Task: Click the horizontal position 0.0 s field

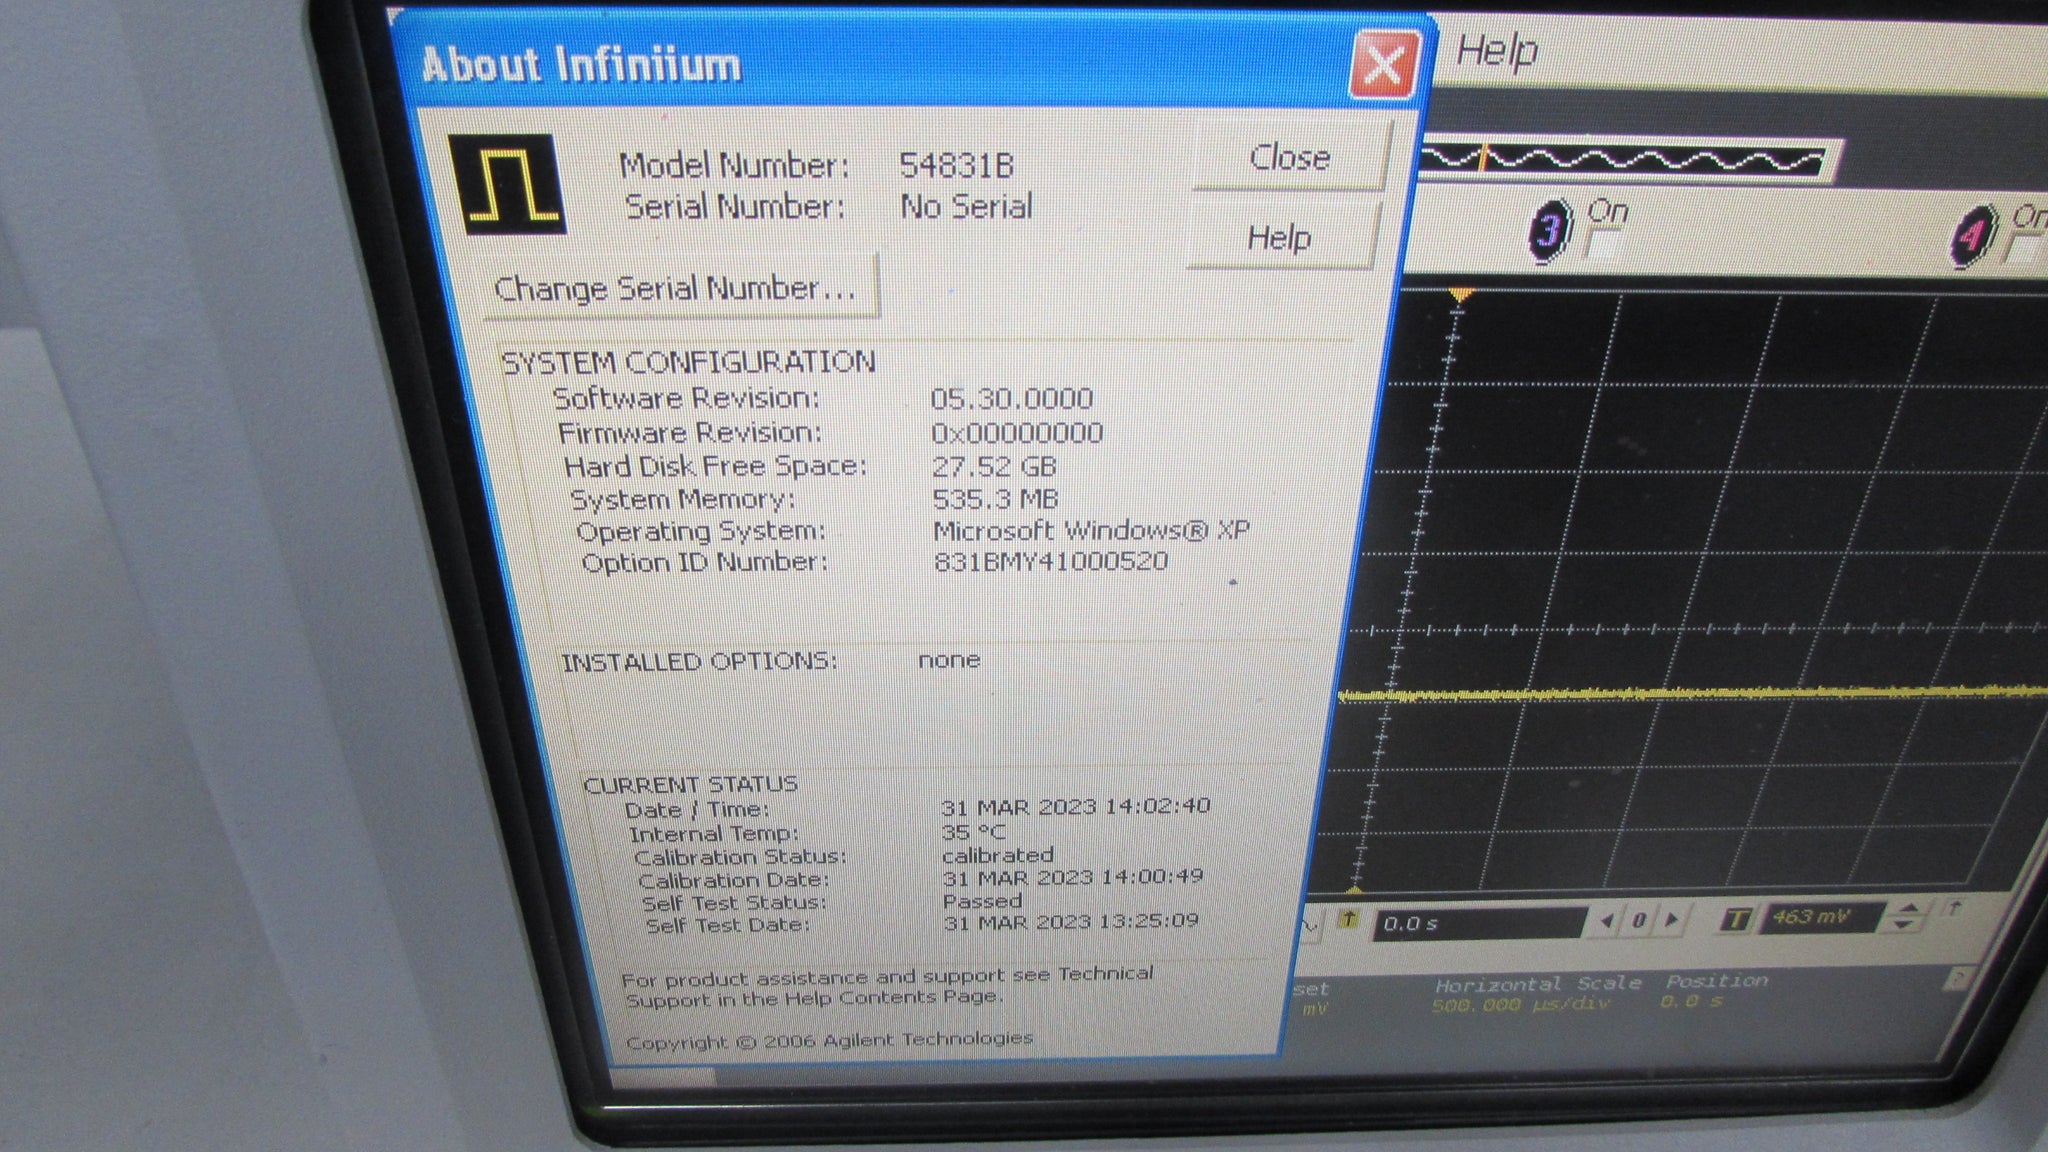Action: click(1480, 922)
